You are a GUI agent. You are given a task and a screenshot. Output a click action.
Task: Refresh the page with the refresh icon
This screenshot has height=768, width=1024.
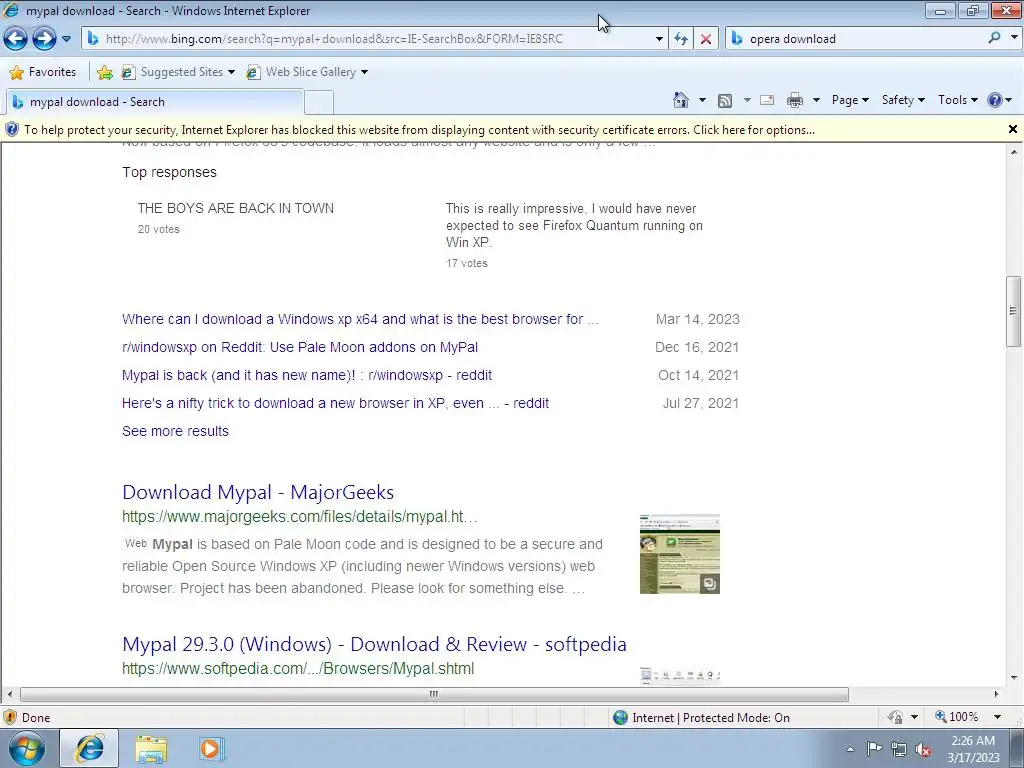coord(680,39)
